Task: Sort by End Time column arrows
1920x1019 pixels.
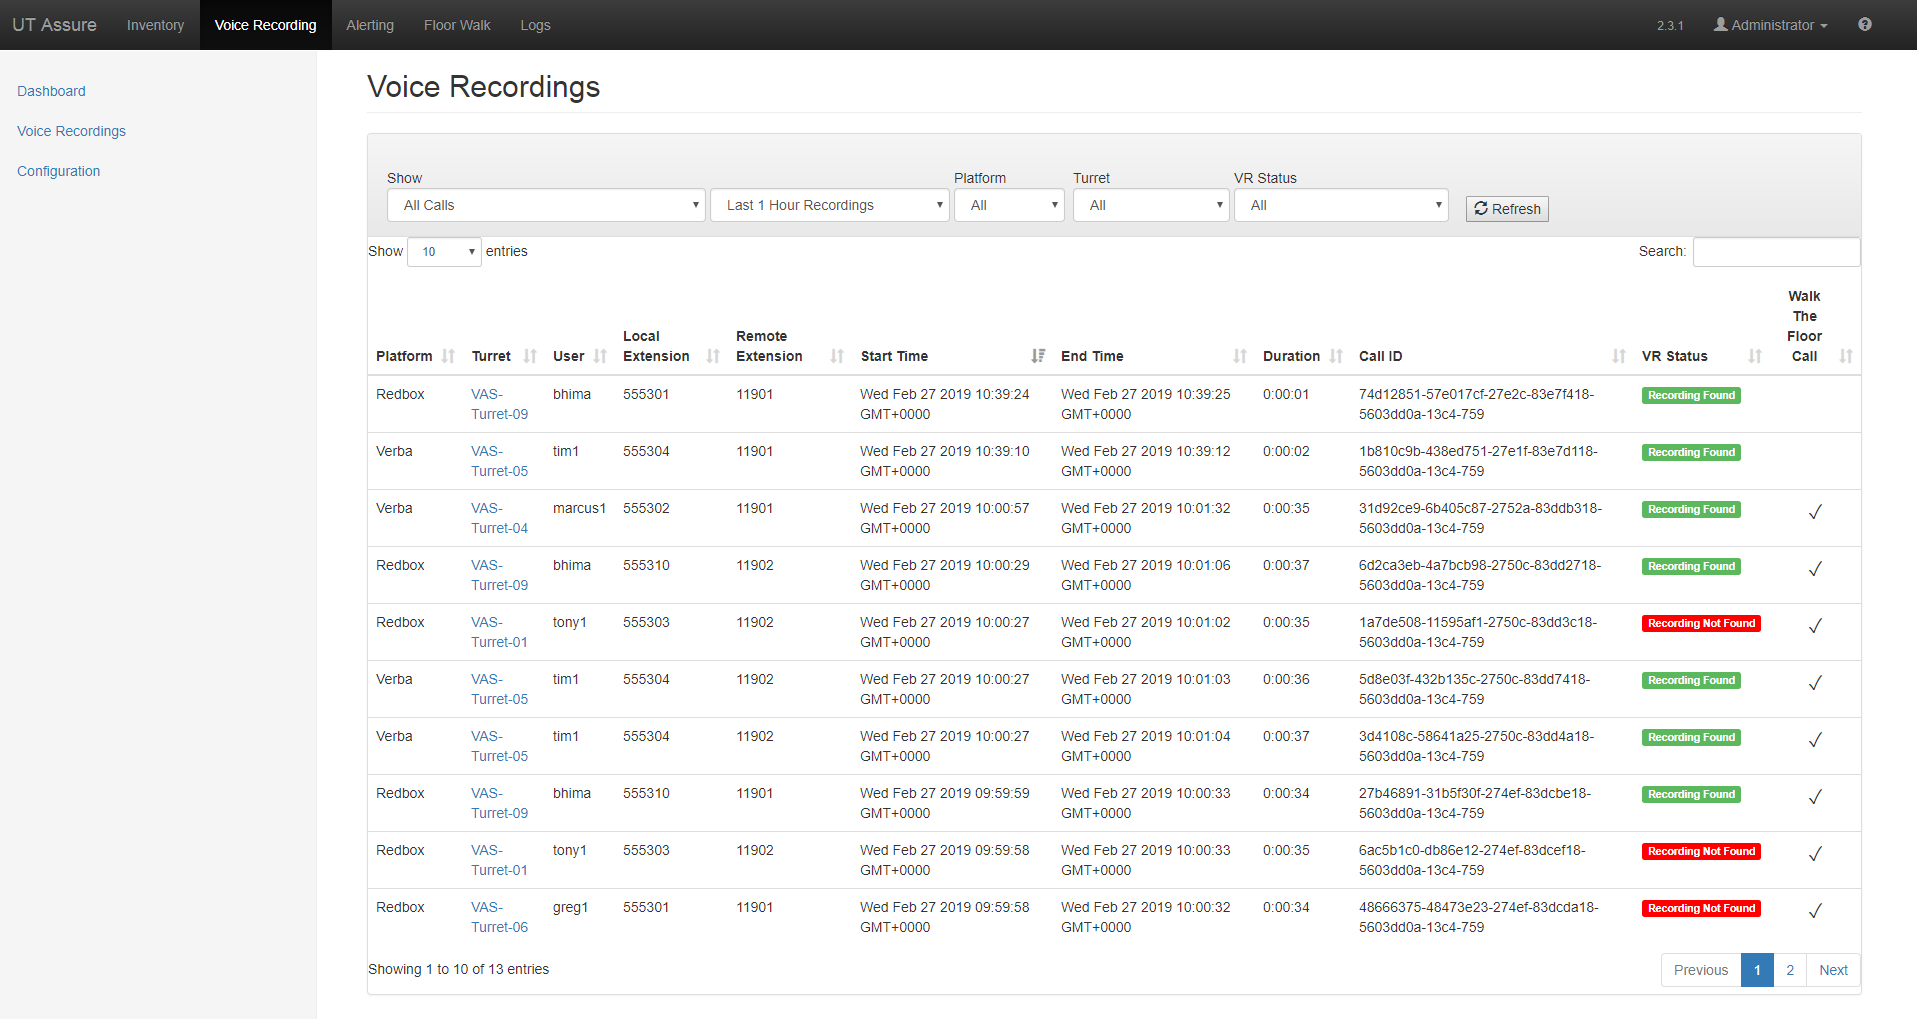Action: pos(1240,356)
